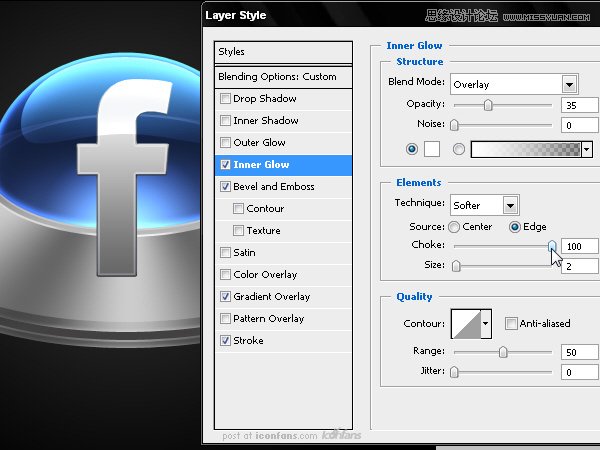Enable the Satin checkbox
The width and height of the screenshot is (600, 450).
tap(225, 253)
